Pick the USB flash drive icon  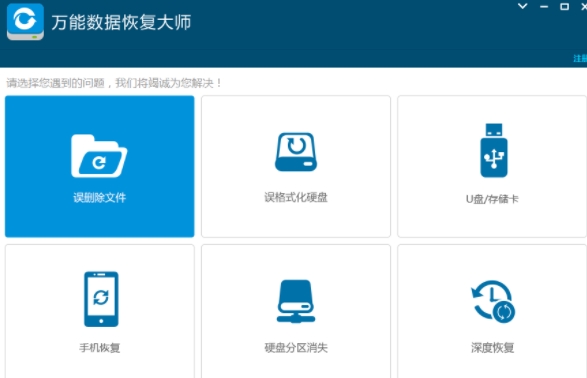pos(494,150)
